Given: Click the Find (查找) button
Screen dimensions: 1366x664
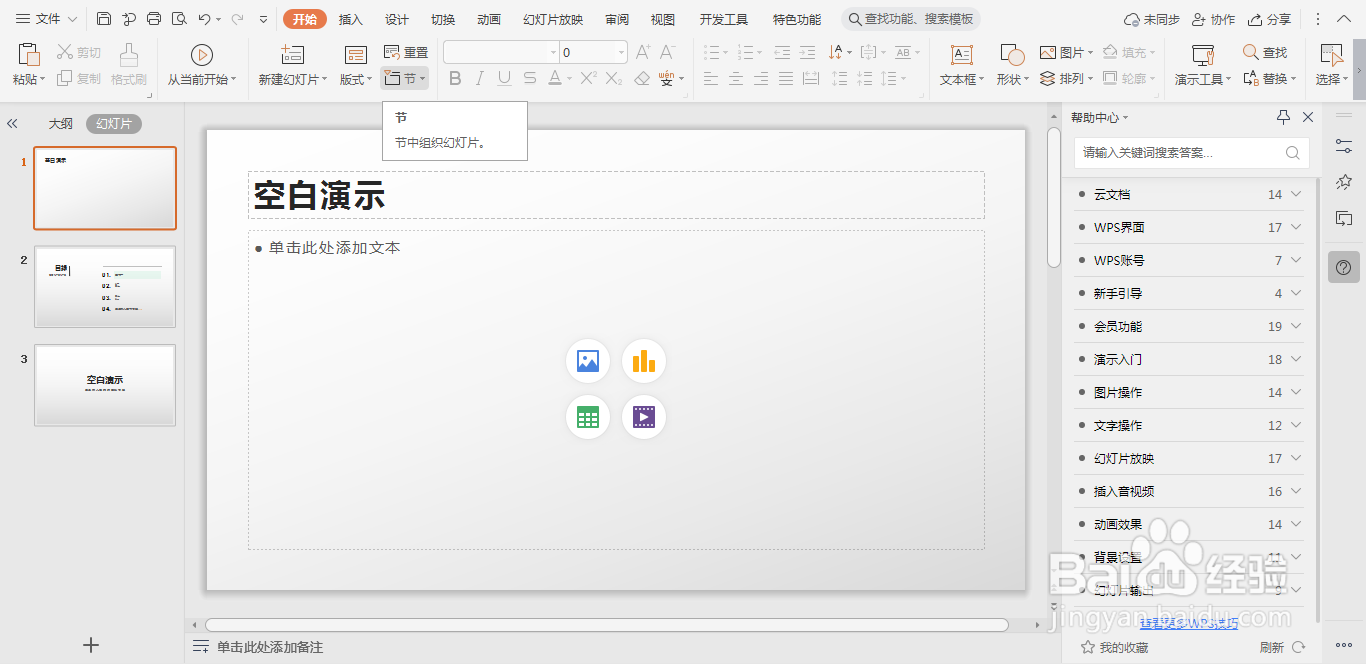Looking at the screenshot, I should point(1265,52).
